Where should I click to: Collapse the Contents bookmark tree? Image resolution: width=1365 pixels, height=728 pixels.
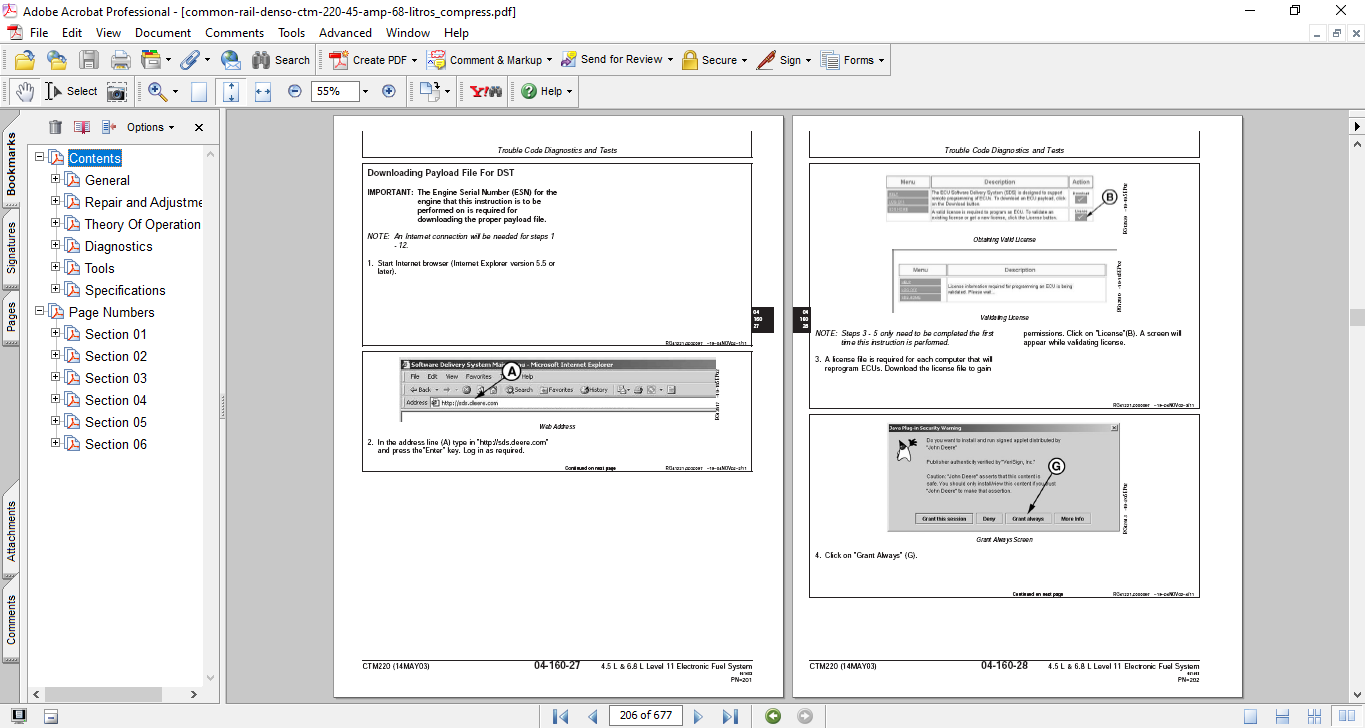pos(40,158)
